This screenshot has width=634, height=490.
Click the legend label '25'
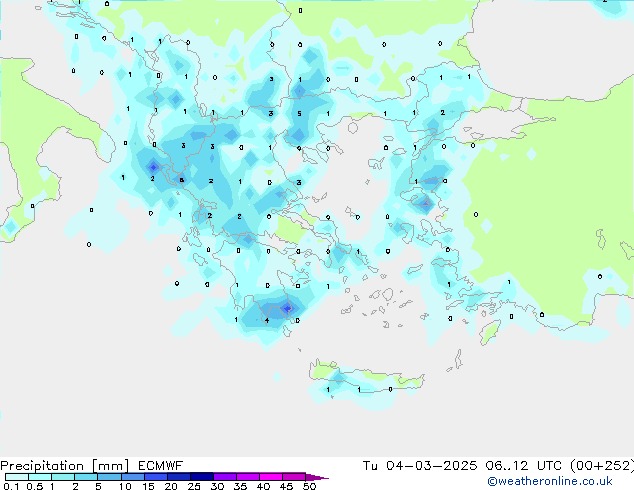pos(194,486)
